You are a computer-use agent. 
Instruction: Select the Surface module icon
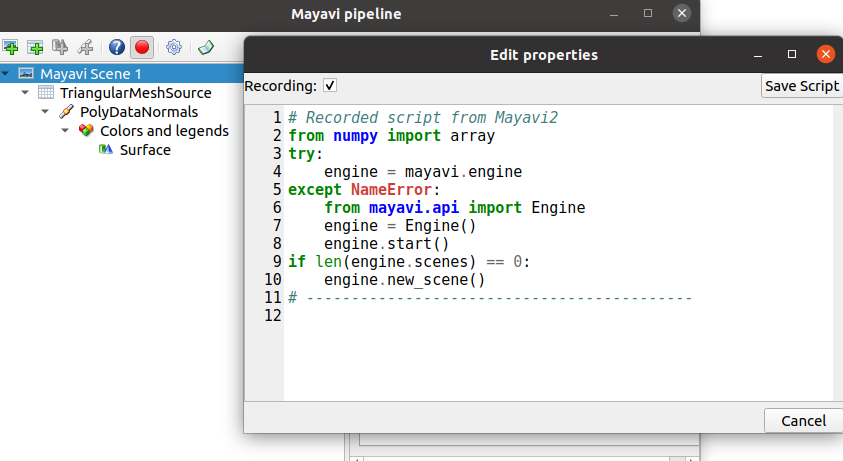105,150
